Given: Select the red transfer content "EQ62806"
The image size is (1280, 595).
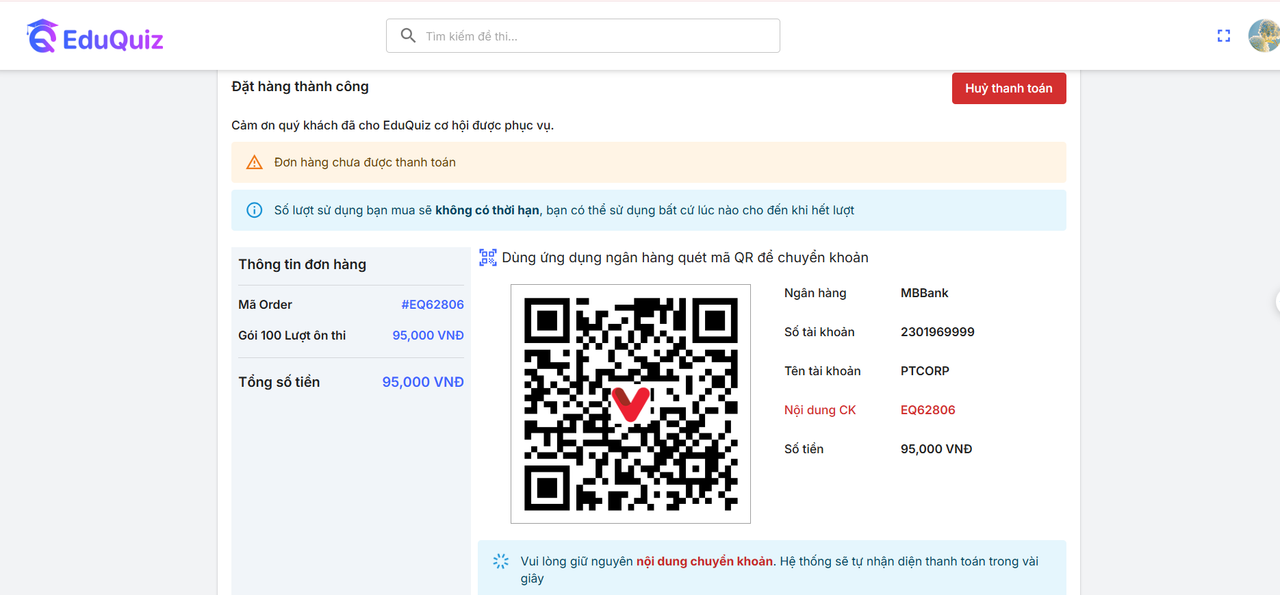Looking at the screenshot, I should pos(928,410).
